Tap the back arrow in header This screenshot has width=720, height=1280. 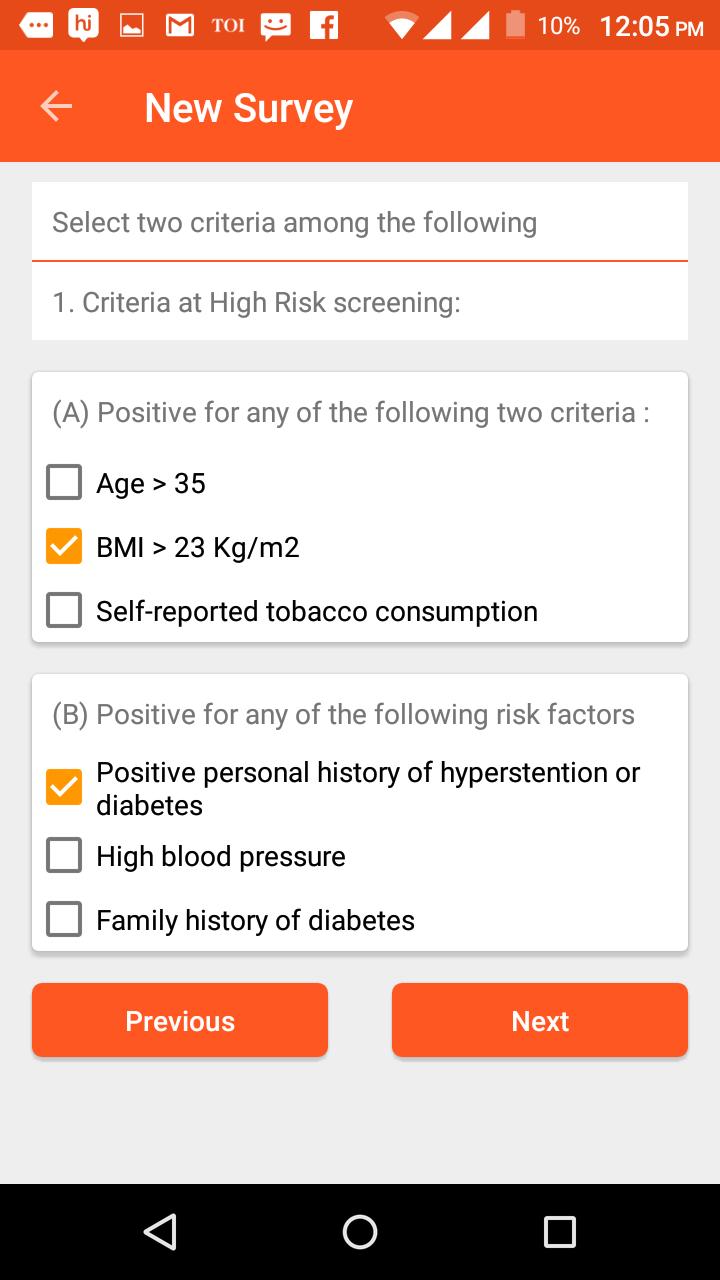56,107
